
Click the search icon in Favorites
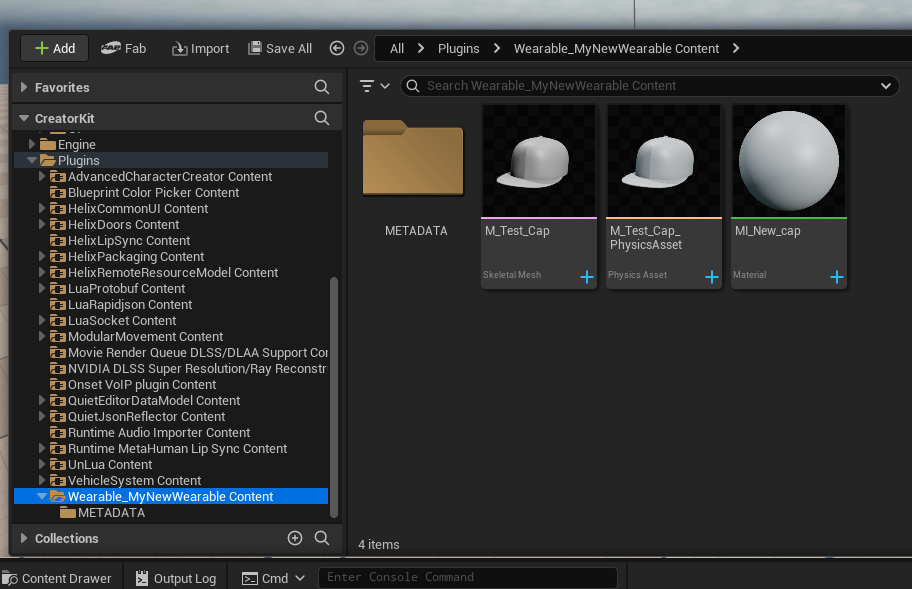pos(322,88)
